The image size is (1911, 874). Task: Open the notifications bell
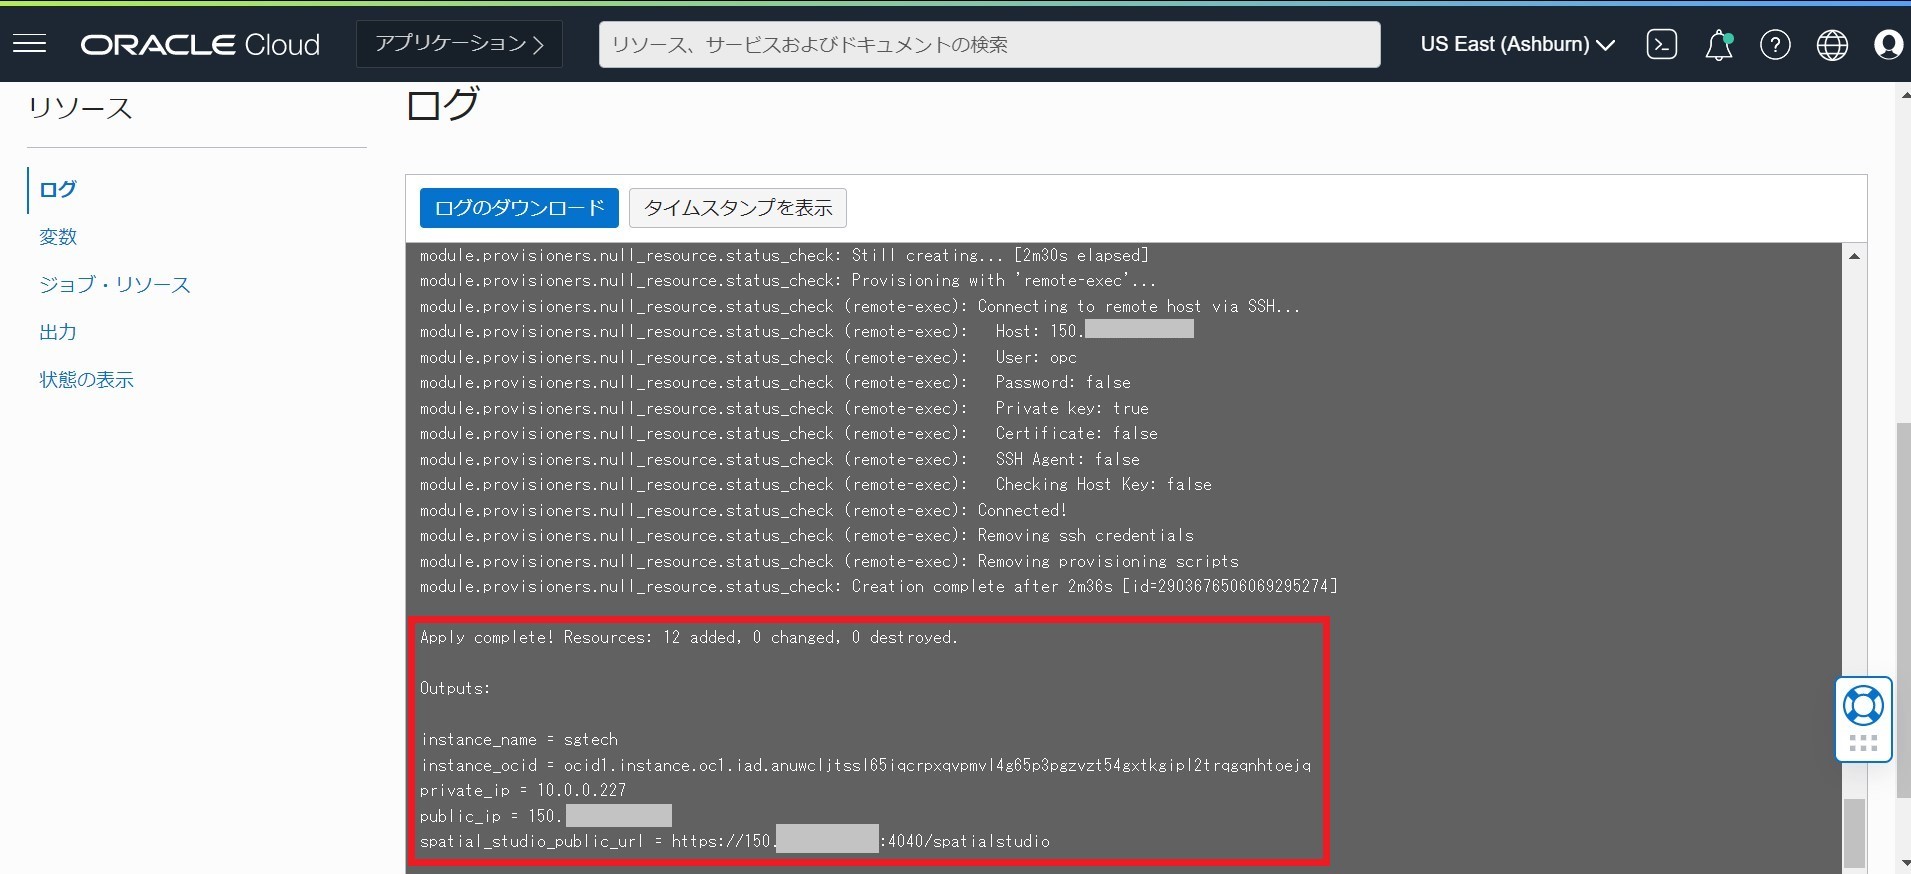tap(1718, 45)
